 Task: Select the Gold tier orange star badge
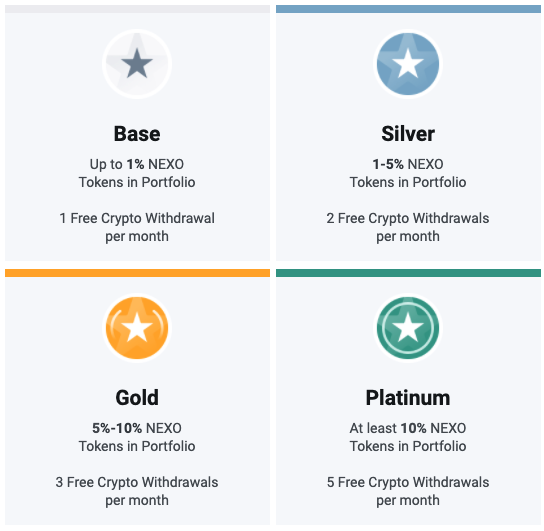point(137,328)
